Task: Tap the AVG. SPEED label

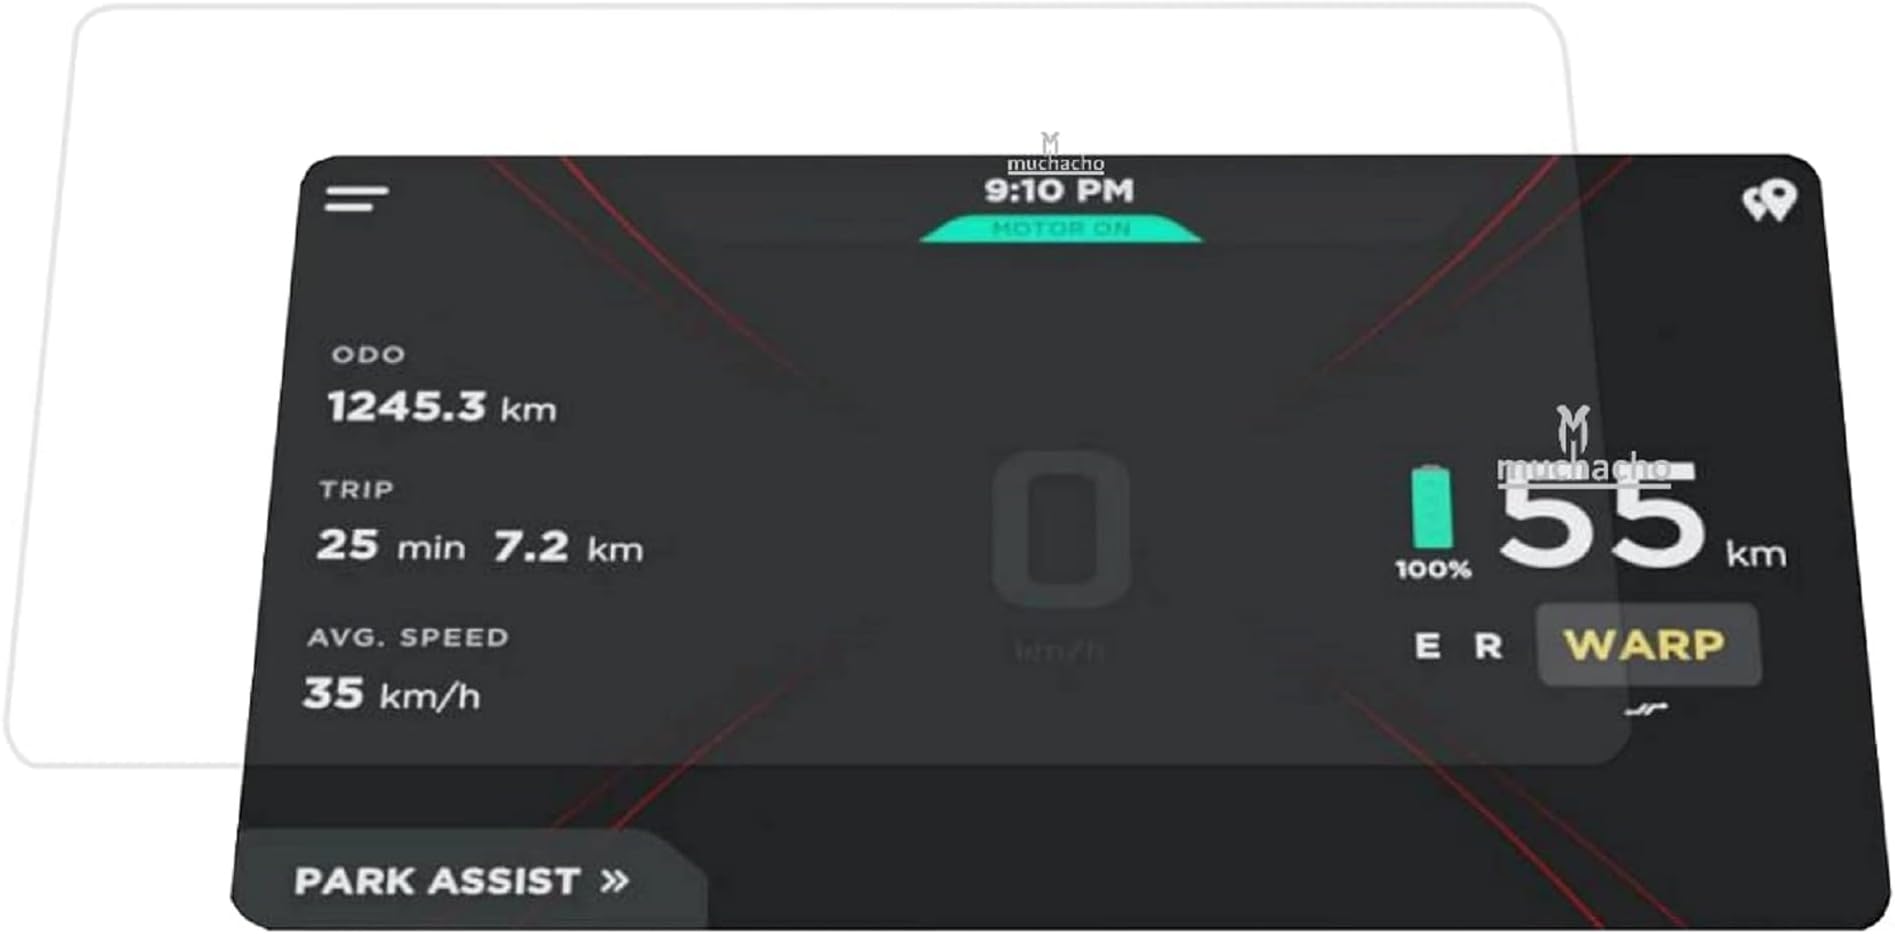Action: coord(408,637)
